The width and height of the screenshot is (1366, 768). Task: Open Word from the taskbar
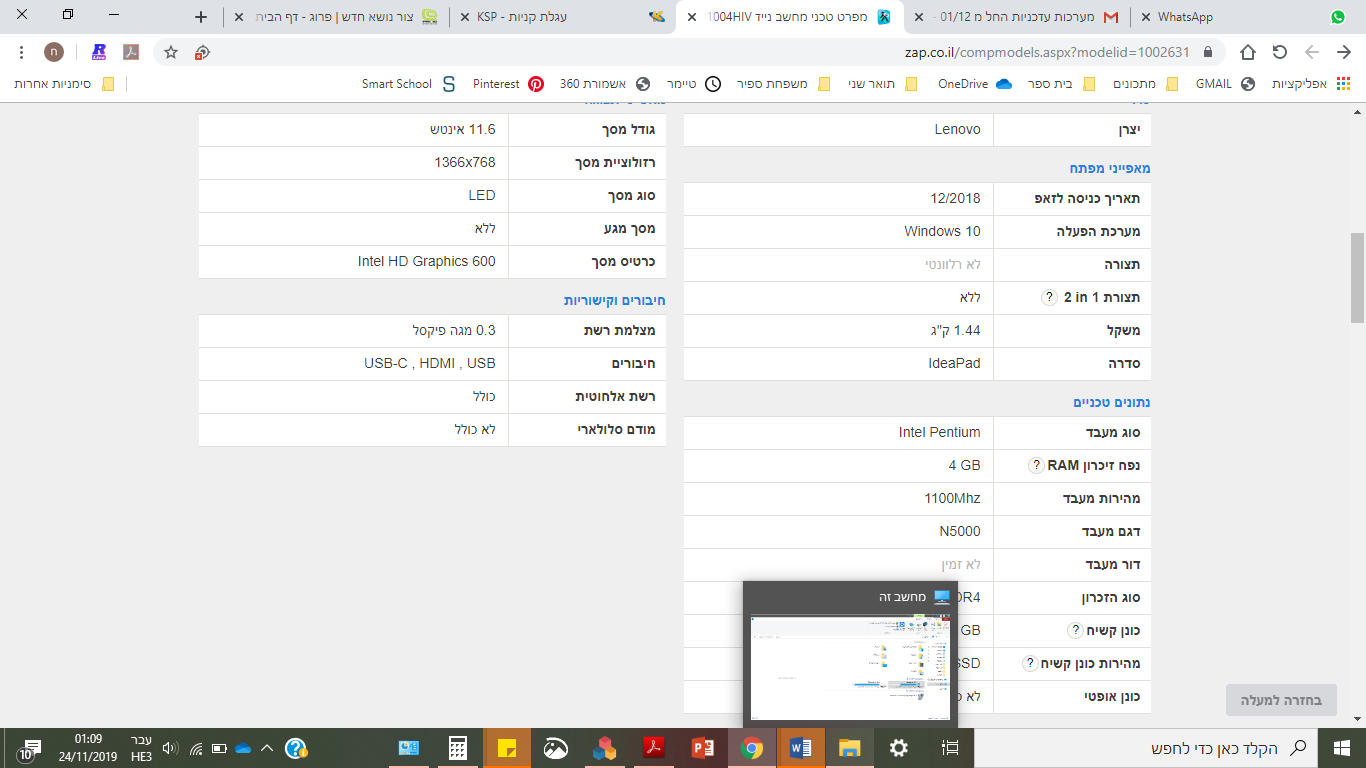801,748
